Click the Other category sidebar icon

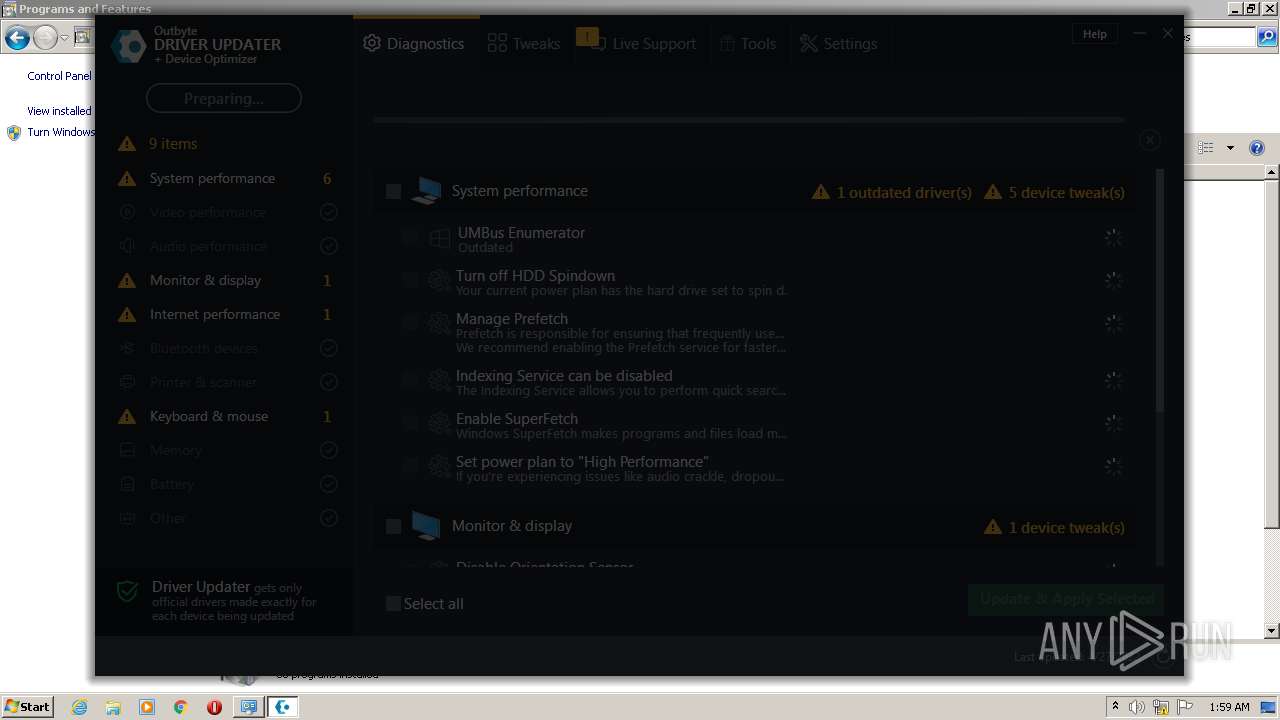(127, 518)
